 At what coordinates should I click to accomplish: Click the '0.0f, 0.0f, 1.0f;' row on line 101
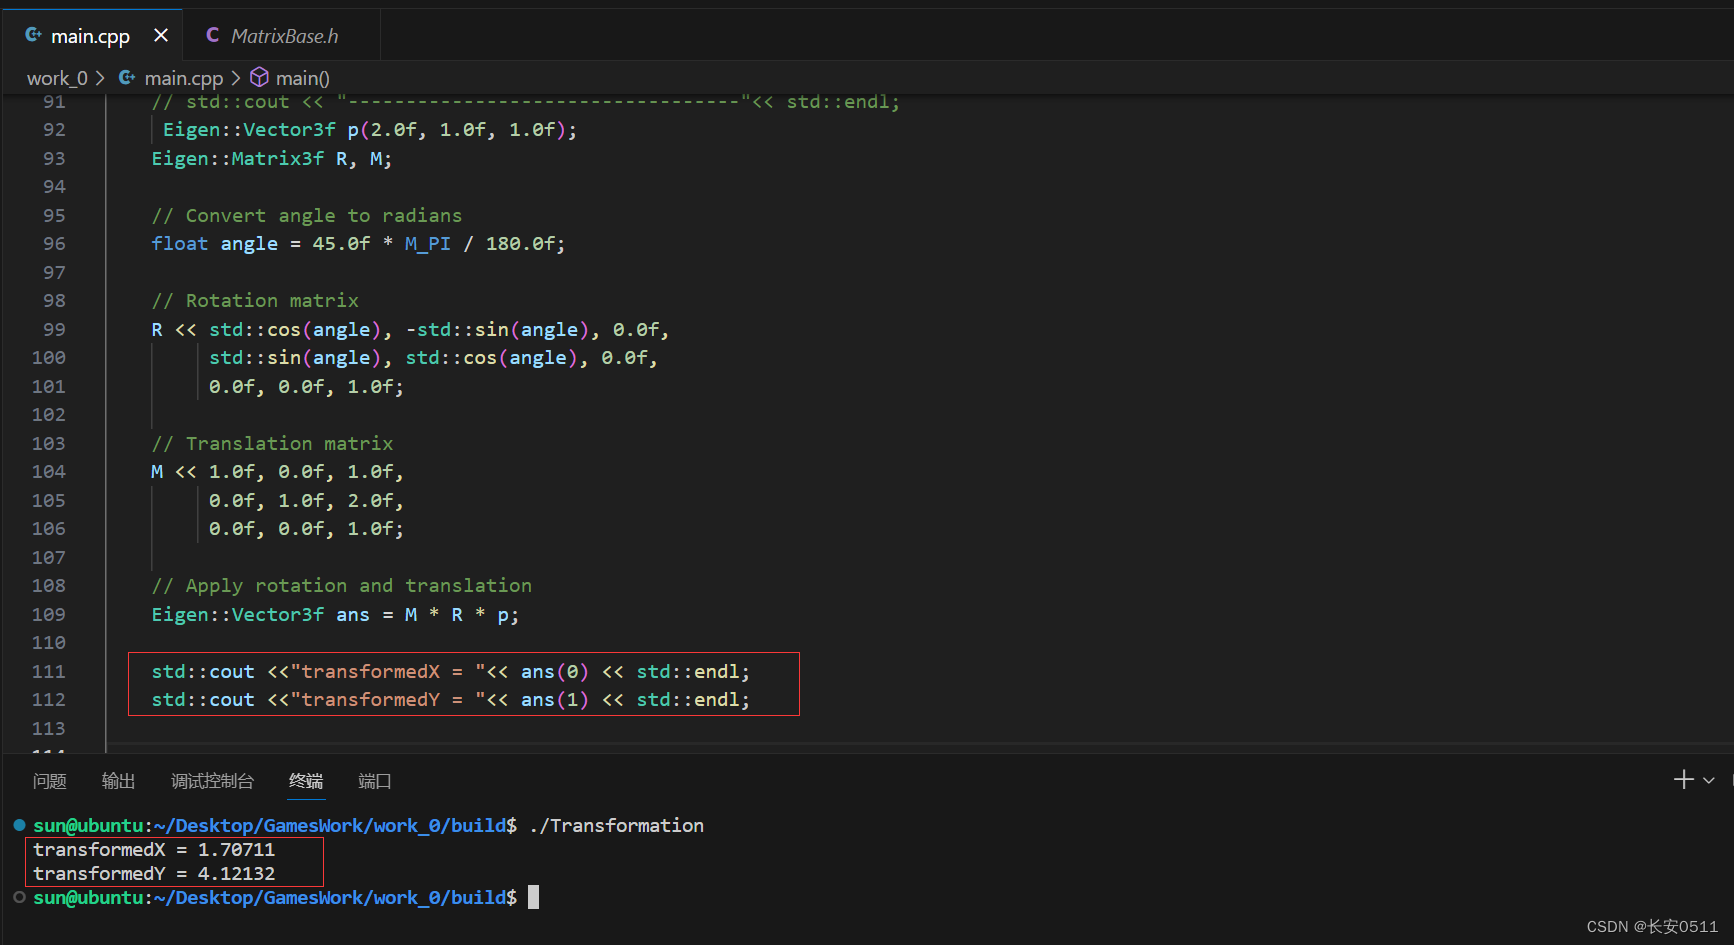pyautogui.click(x=306, y=387)
